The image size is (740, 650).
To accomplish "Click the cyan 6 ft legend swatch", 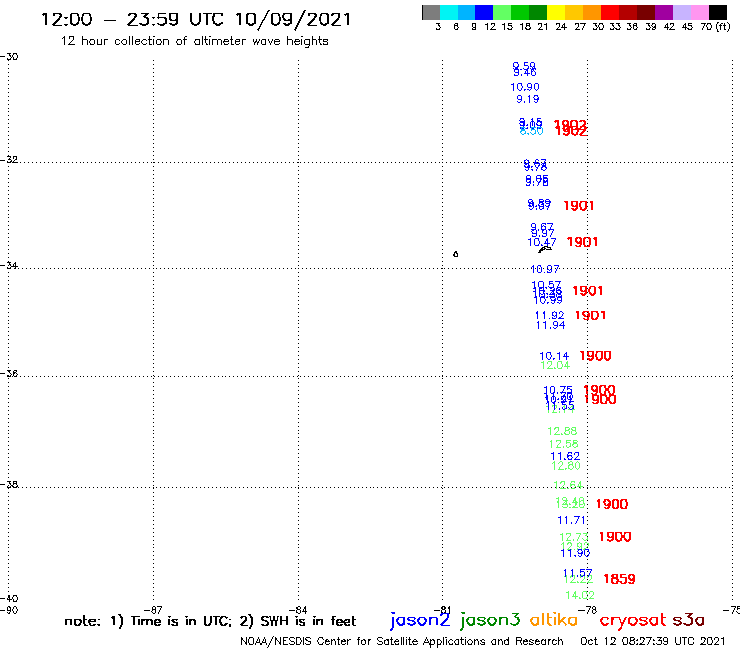I will [x=448, y=12].
